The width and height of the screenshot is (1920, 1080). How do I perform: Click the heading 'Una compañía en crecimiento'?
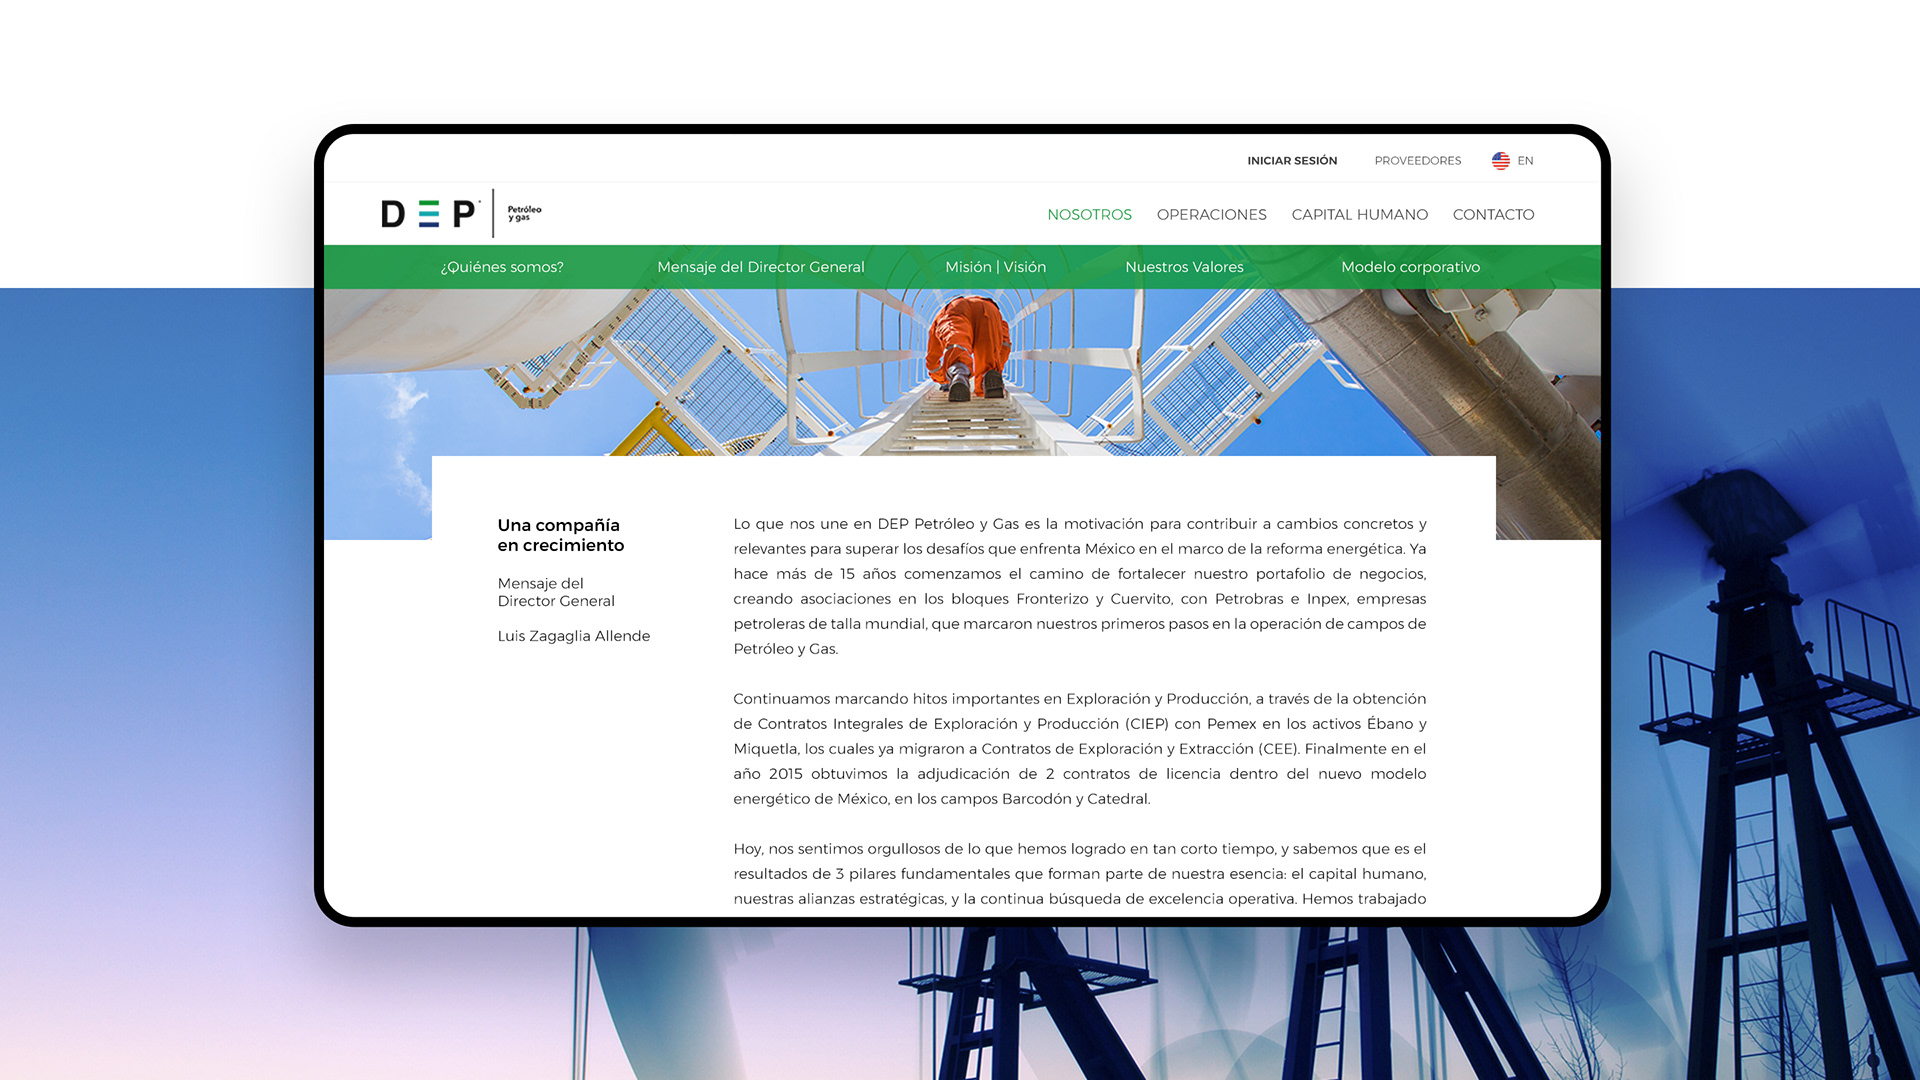(x=560, y=535)
